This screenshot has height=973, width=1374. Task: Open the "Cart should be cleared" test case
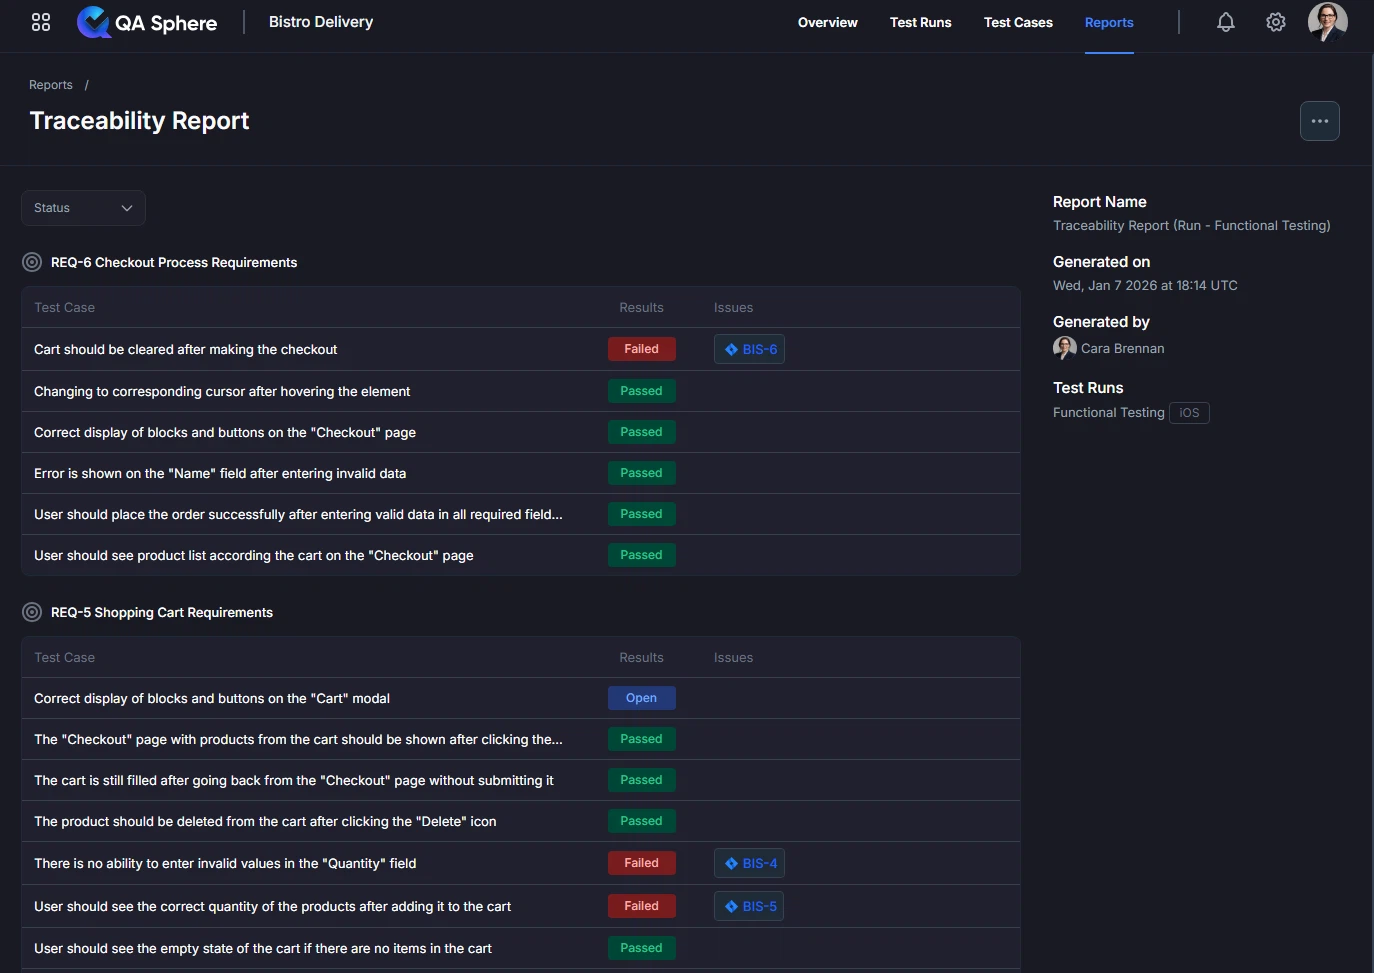click(x=185, y=349)
